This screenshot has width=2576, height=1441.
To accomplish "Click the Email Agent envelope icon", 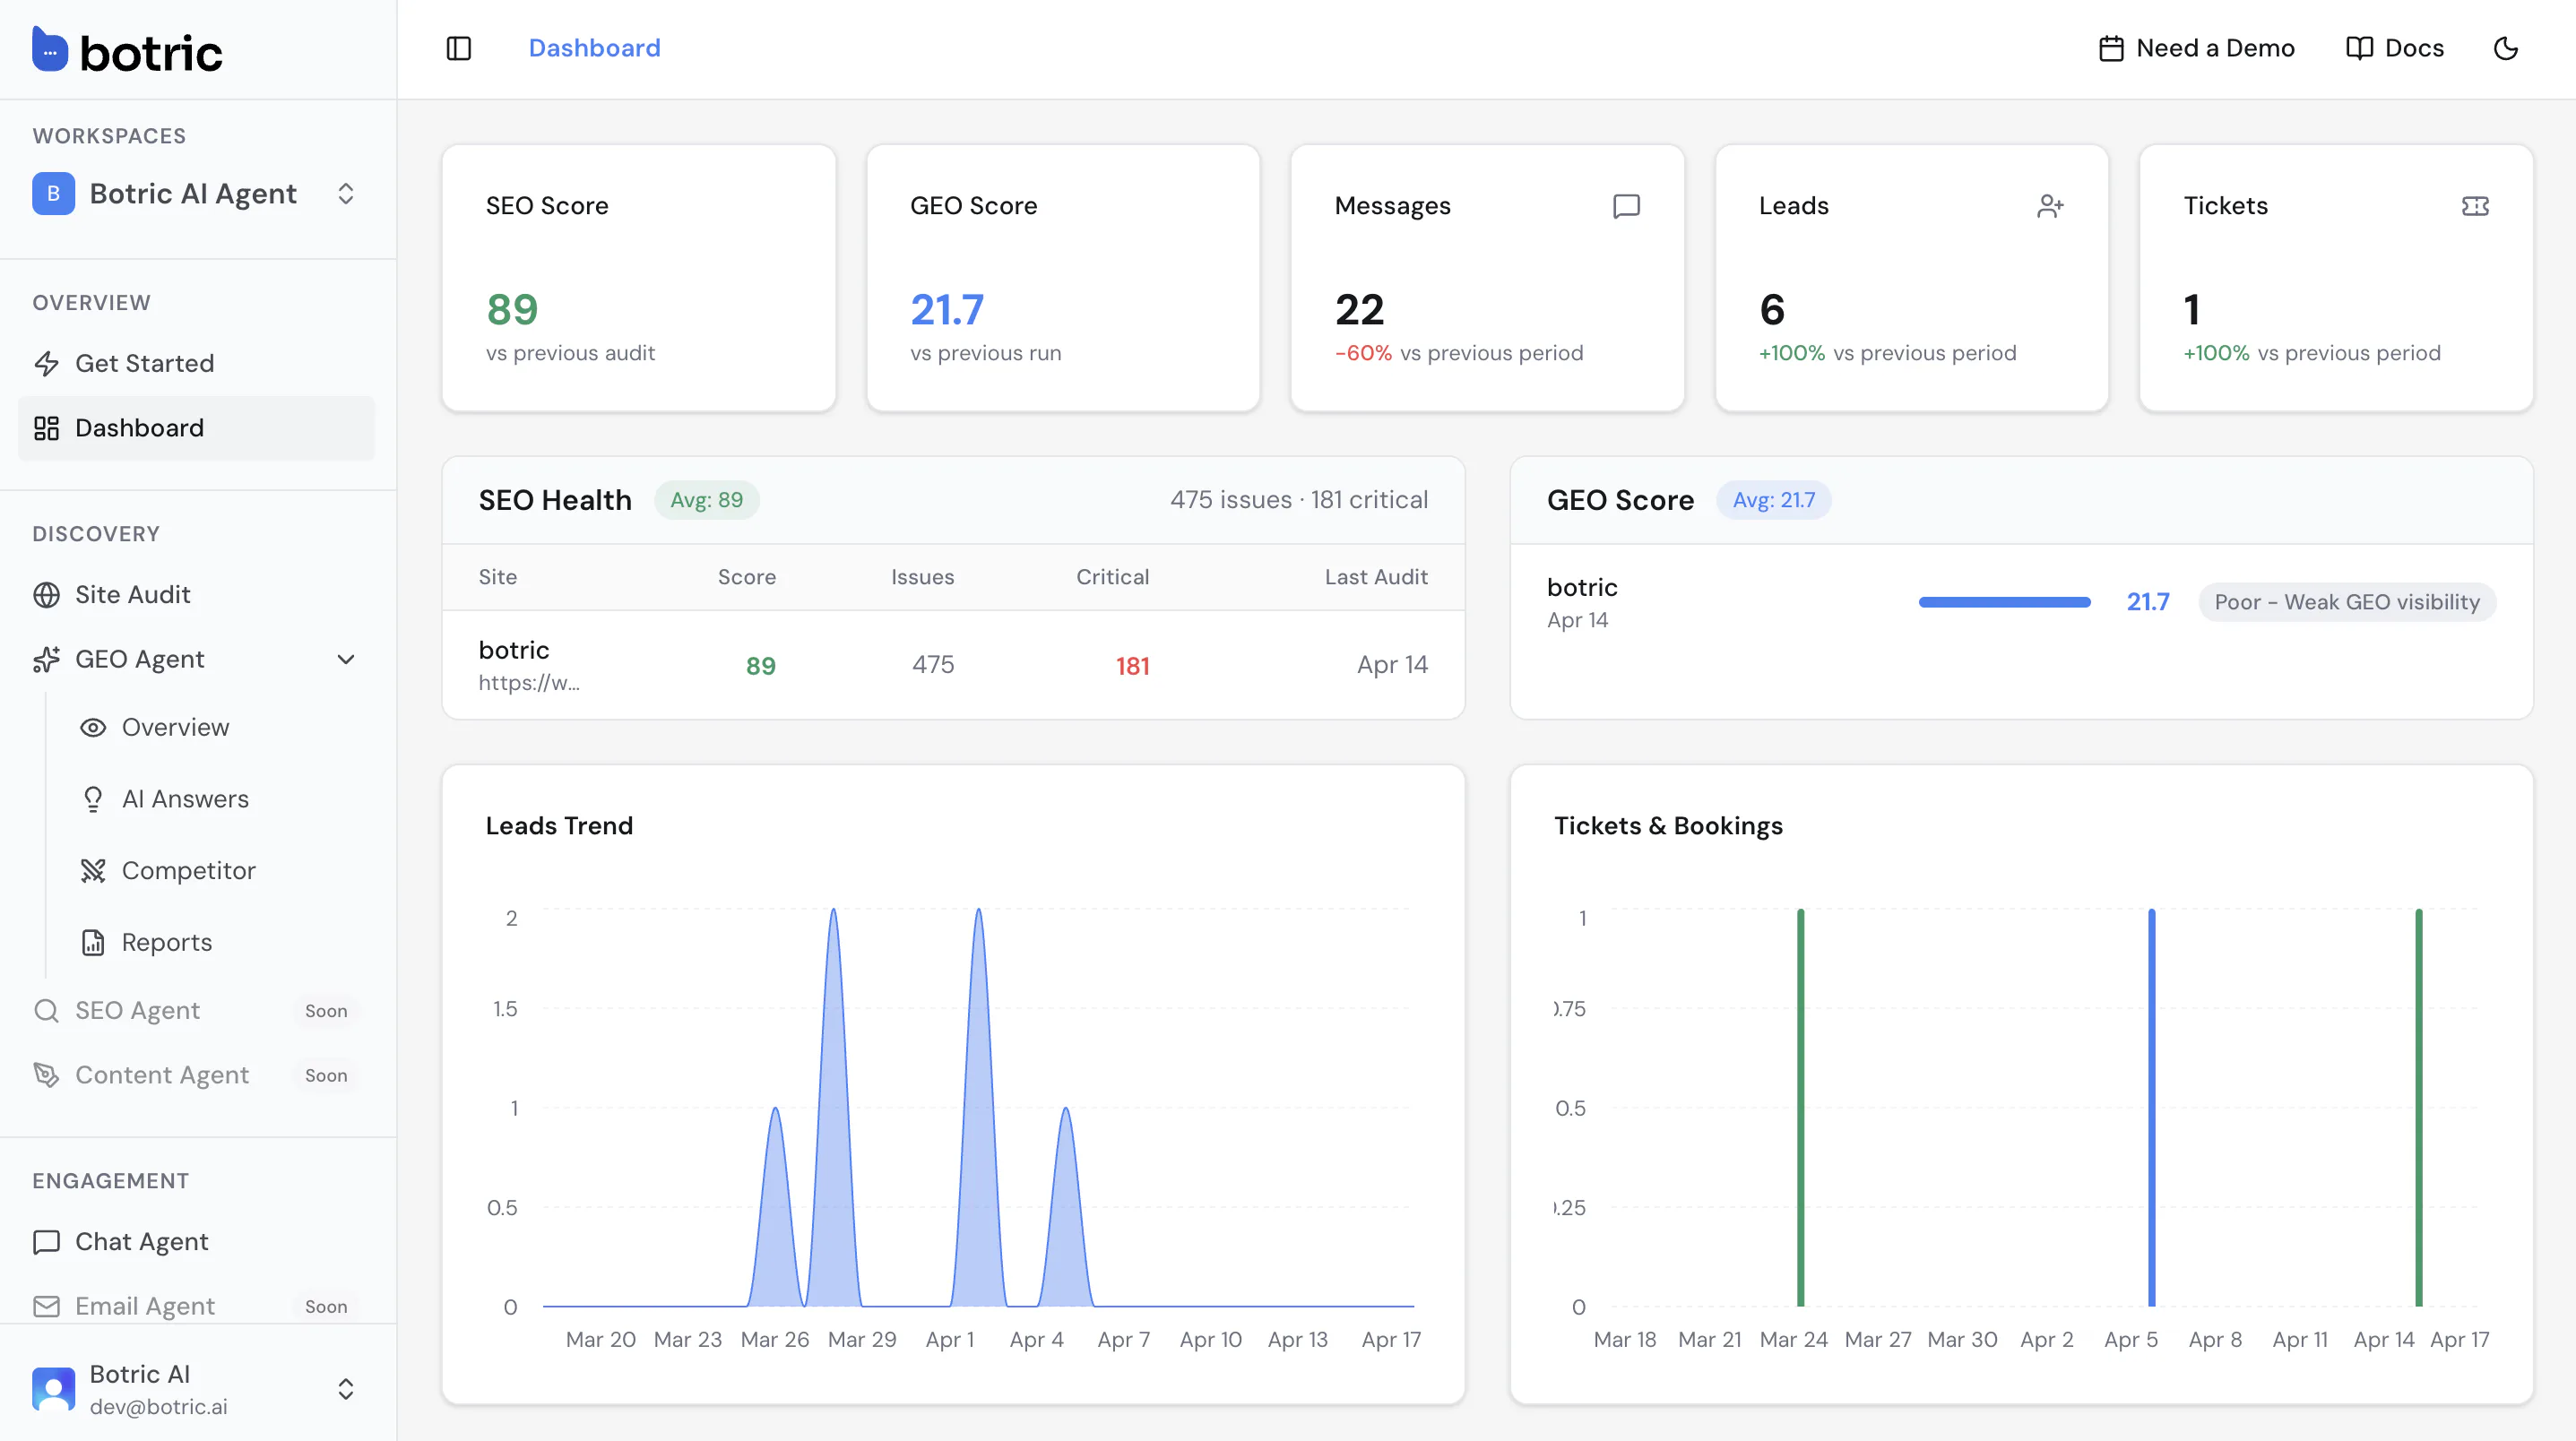I will (x=46, y=1306).
